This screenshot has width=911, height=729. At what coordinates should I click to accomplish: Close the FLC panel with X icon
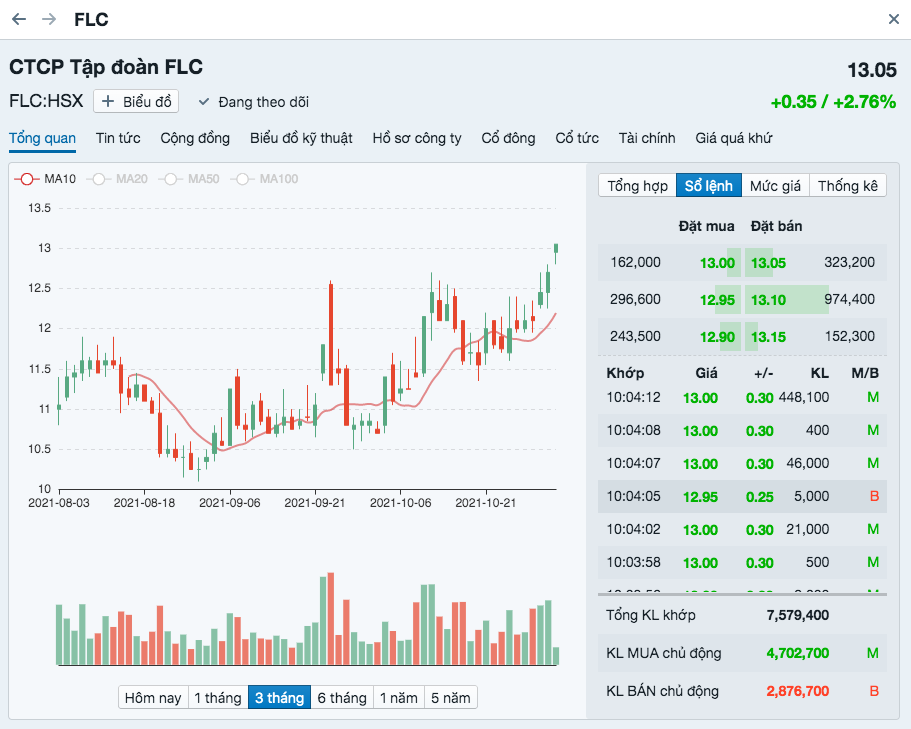click(894, 19)
